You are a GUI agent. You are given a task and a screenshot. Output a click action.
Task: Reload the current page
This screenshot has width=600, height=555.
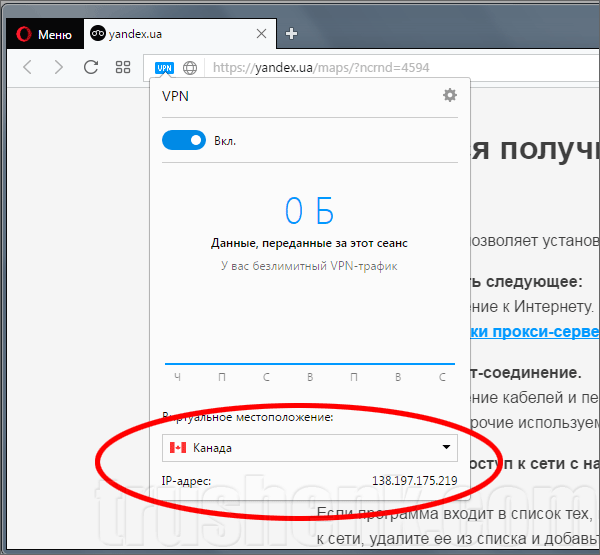[91, 67]
